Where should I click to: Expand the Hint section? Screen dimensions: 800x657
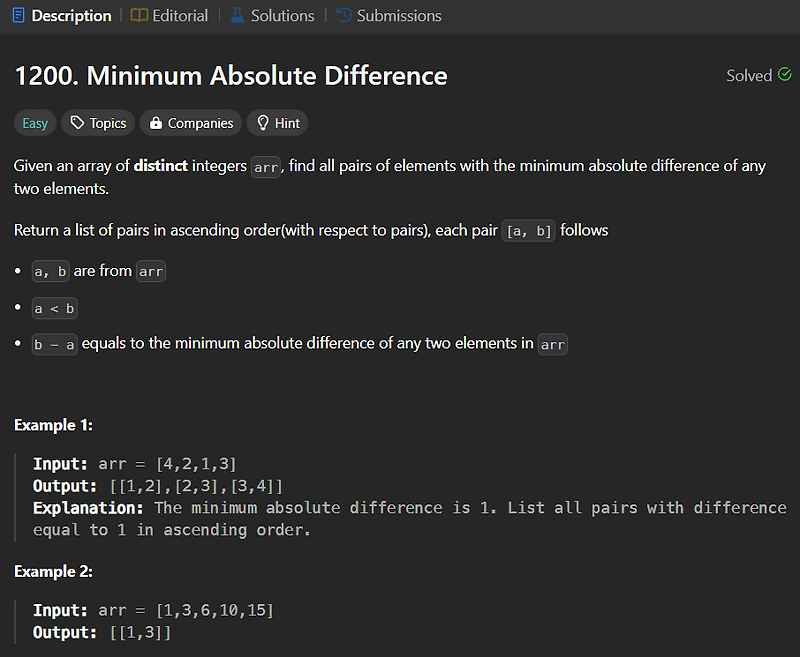pyautogui.click(x=278, y=123)
